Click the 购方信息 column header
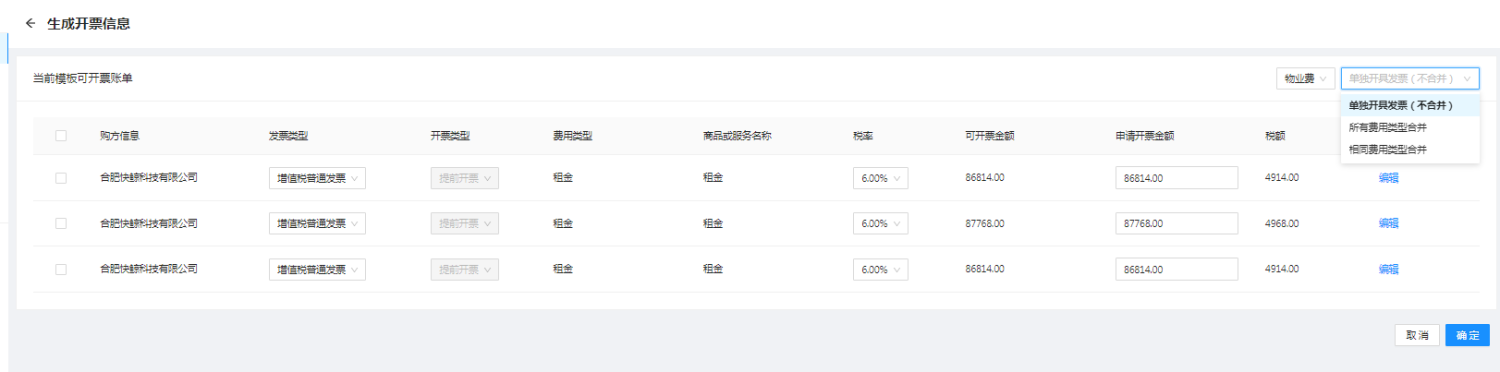Image resolution: width=1500 pixels, height=372 pixels. click(x=119, y=136)
